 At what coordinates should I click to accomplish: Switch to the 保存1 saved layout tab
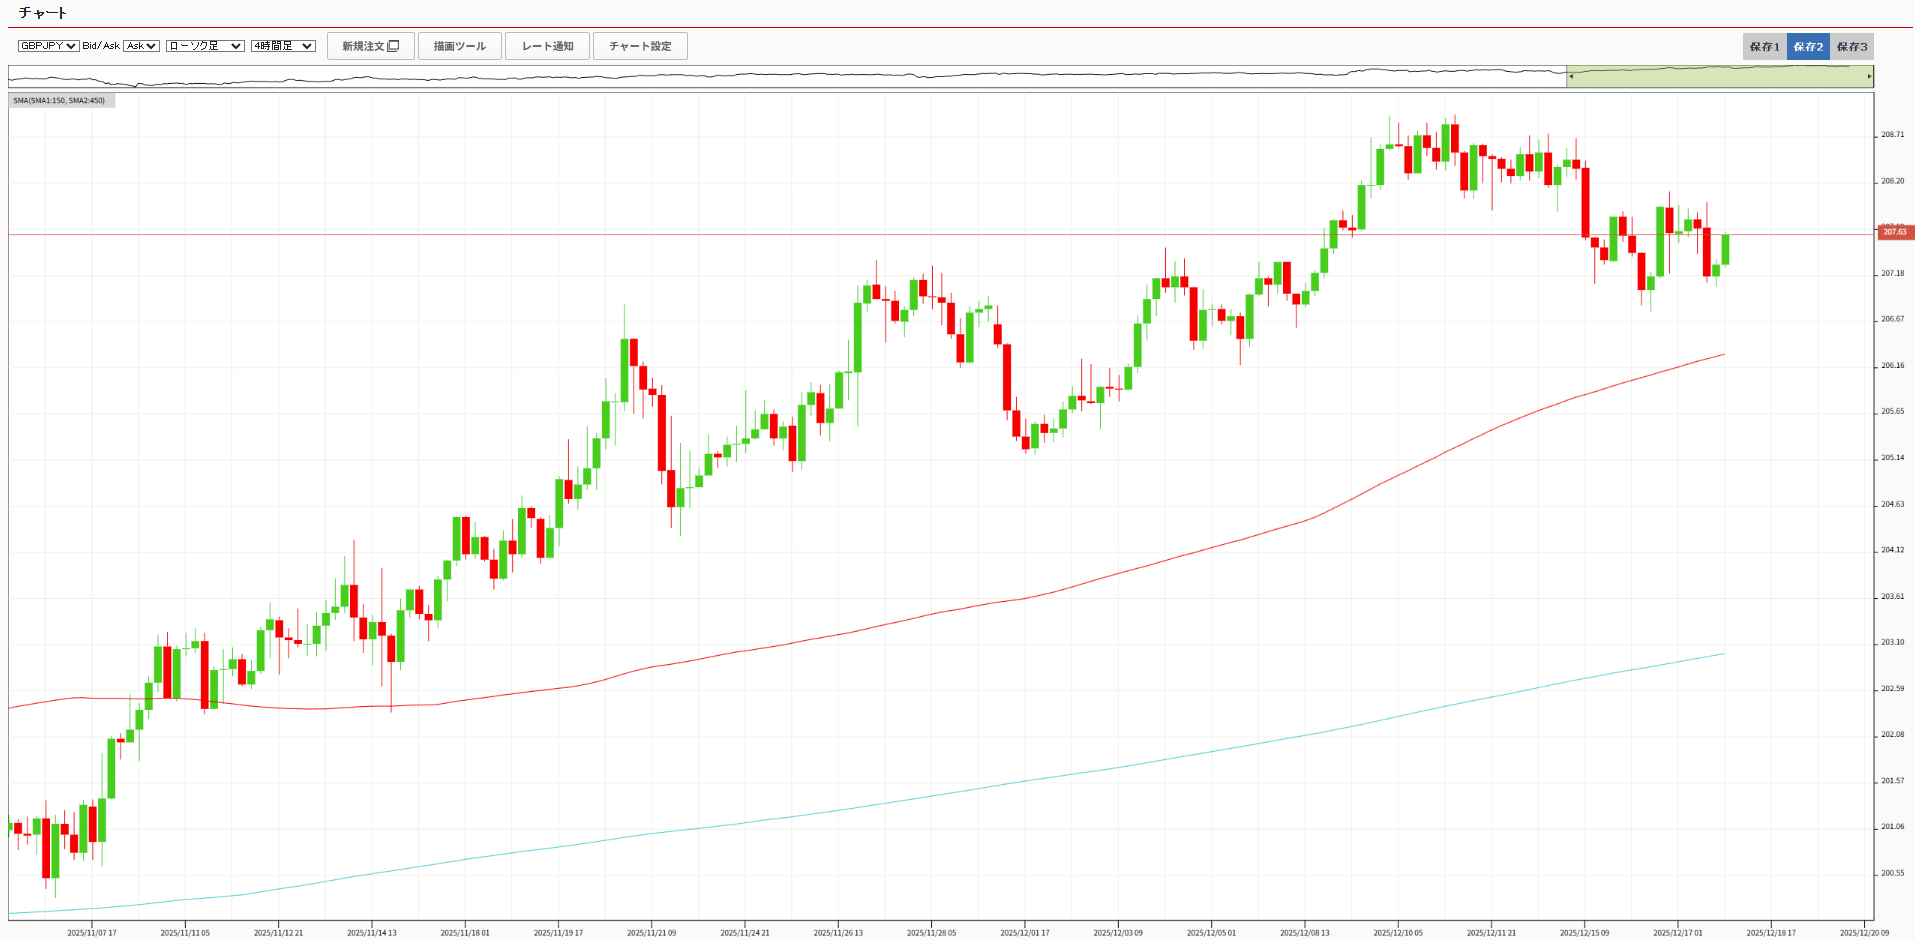coord(1764,47)
